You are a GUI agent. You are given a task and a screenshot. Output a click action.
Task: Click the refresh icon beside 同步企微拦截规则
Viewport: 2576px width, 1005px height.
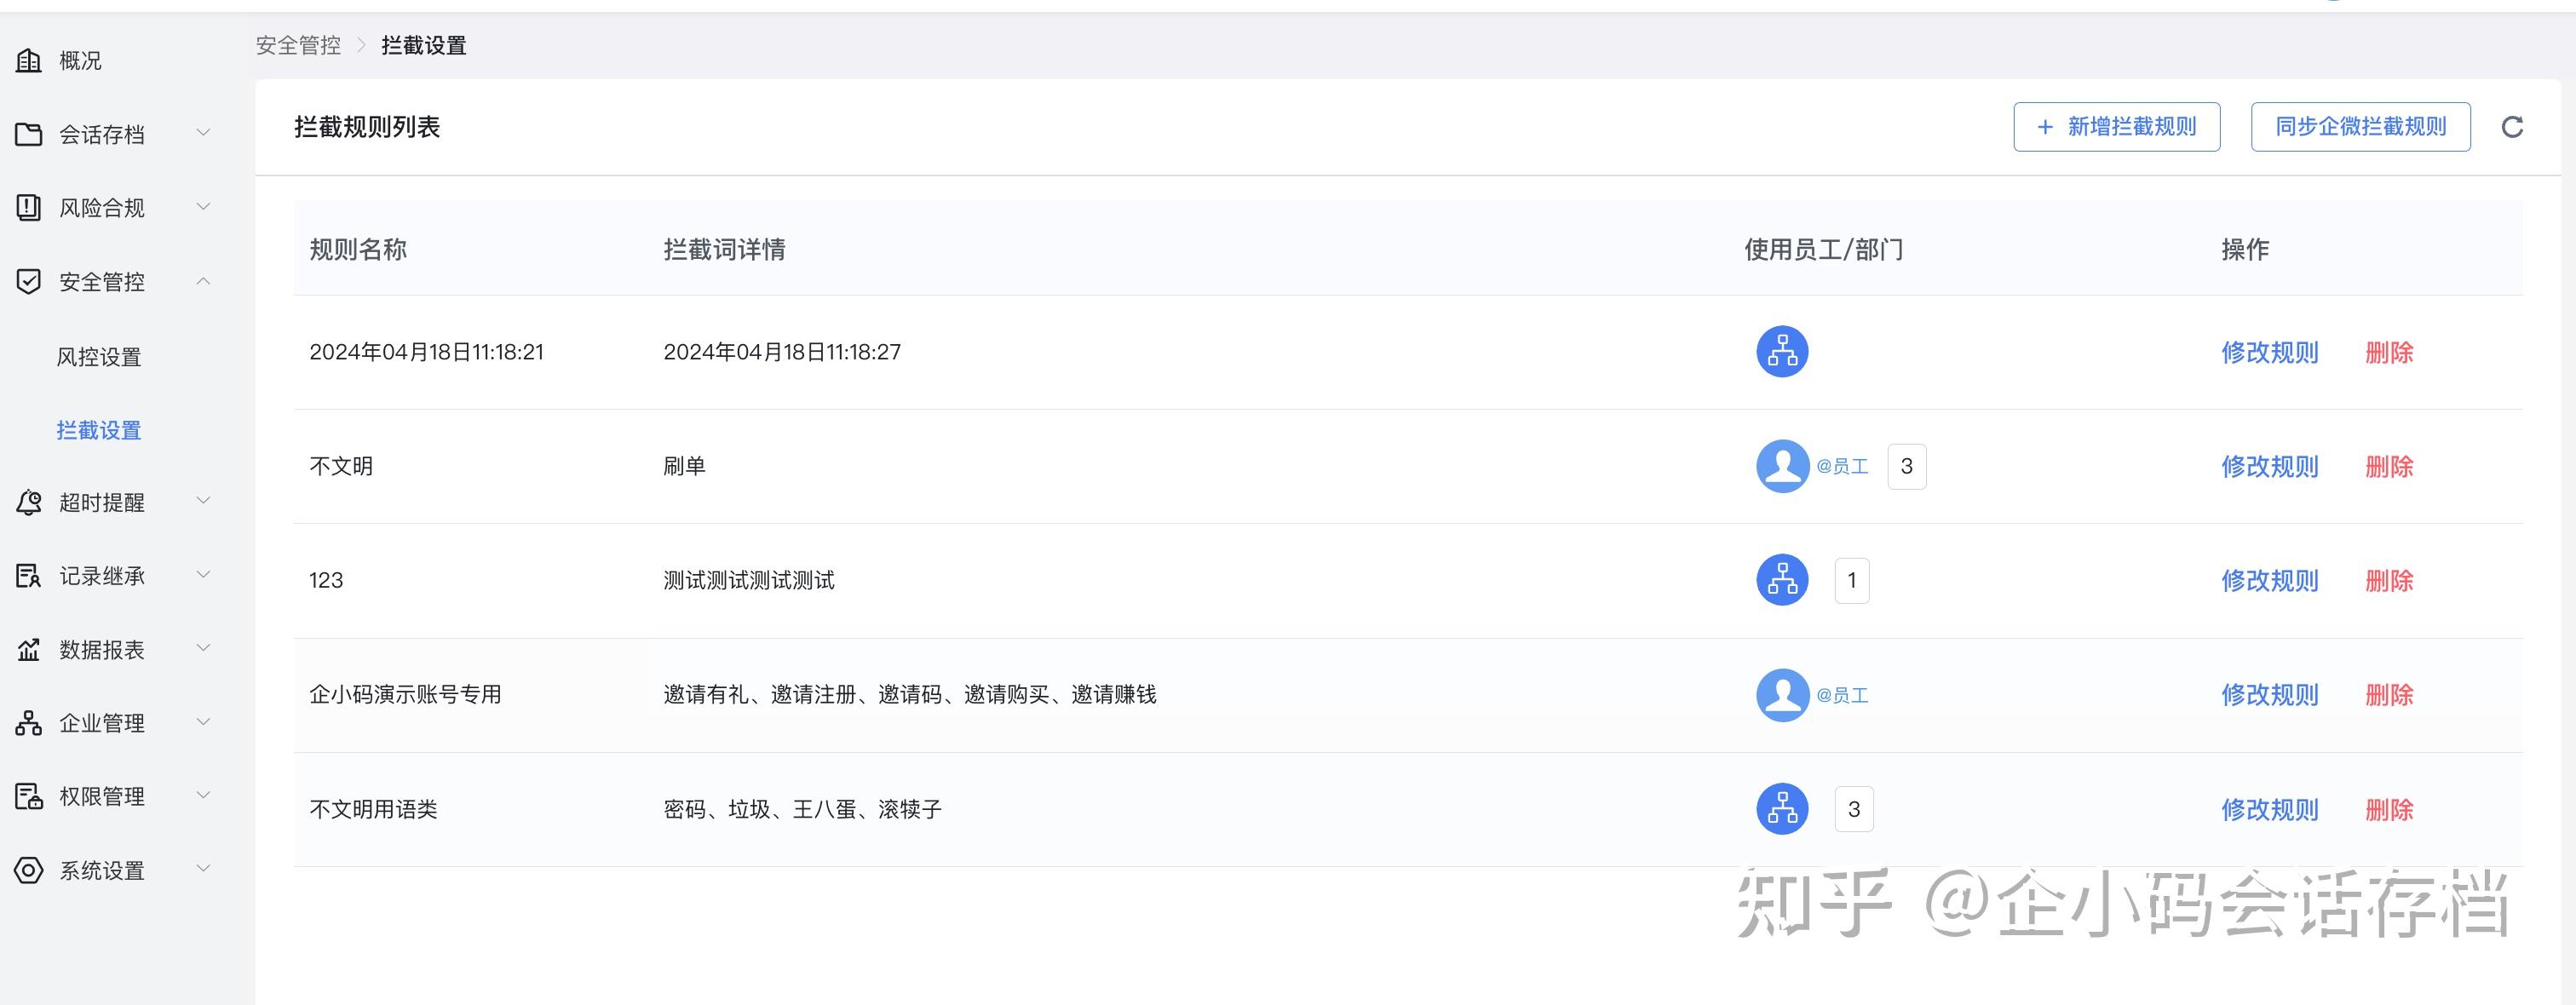click(2511, 127)
